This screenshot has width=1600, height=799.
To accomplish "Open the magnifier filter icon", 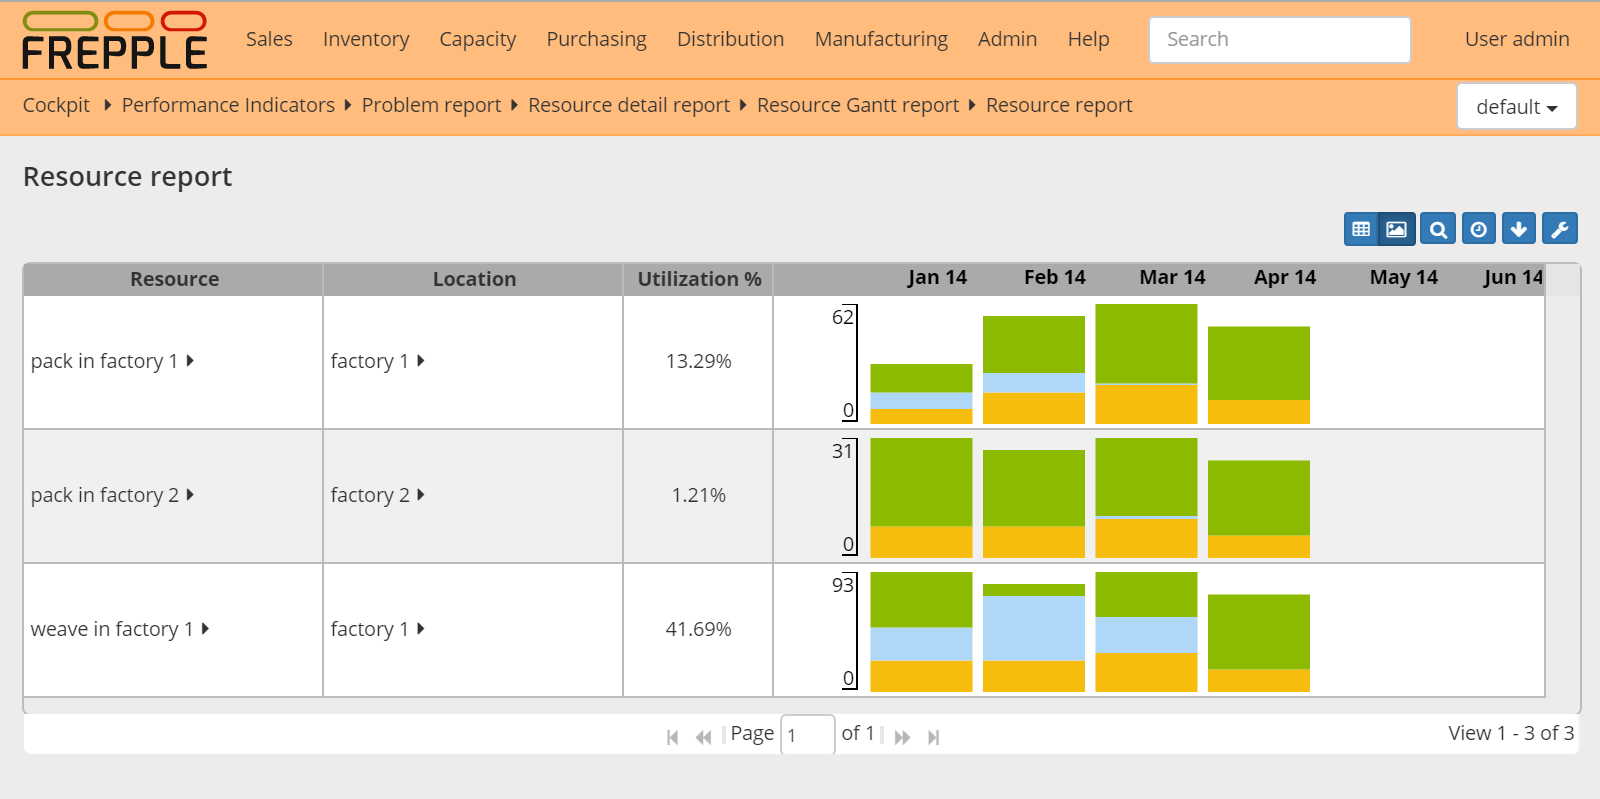I will pos(1438,229).
